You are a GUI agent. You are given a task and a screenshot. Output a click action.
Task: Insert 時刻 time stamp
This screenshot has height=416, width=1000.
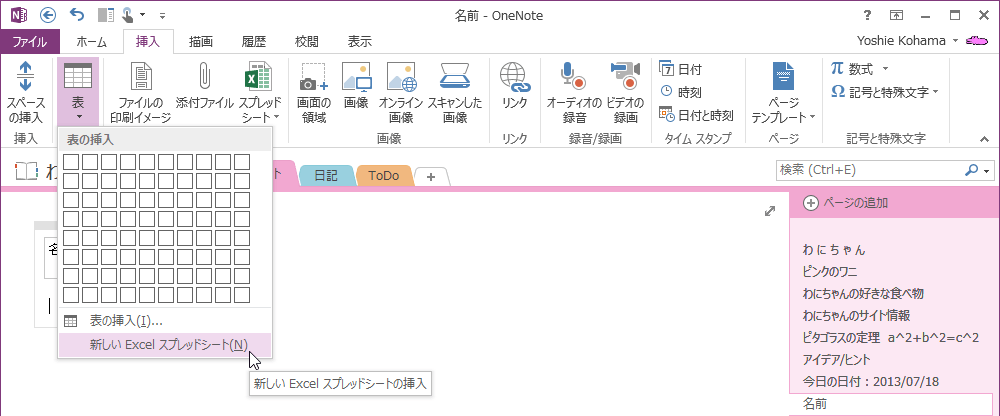pyautogui.click(x=681, y=92)
